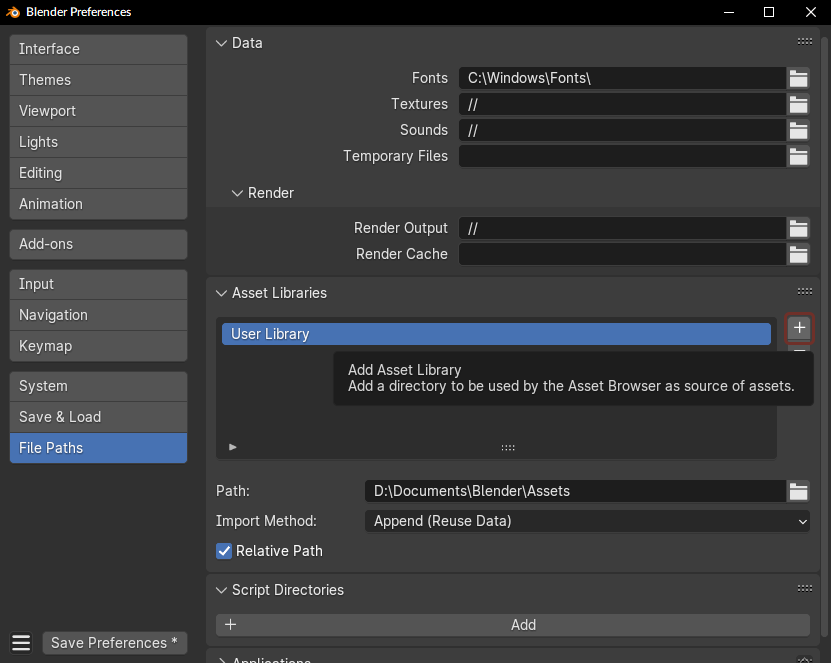
Task: Open the Interface preferences tab
Action: click(x=99, y=49)
